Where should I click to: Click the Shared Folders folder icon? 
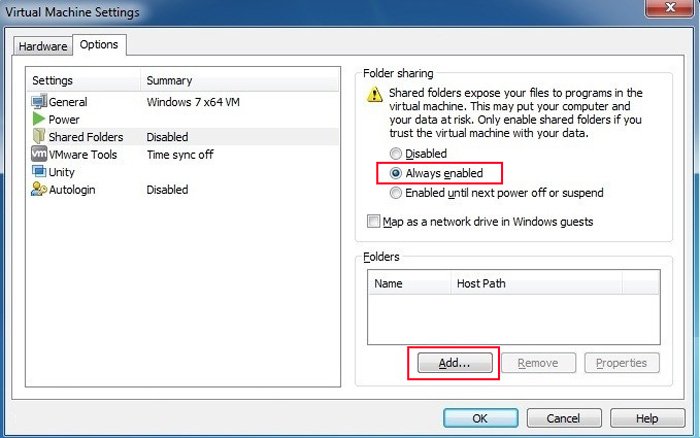39,136
